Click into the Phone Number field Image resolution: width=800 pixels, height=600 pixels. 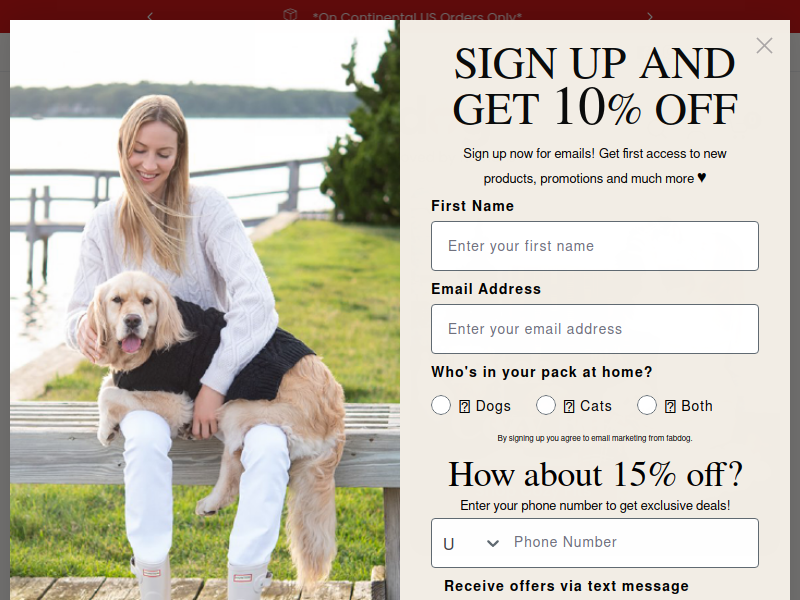(633, 542)
